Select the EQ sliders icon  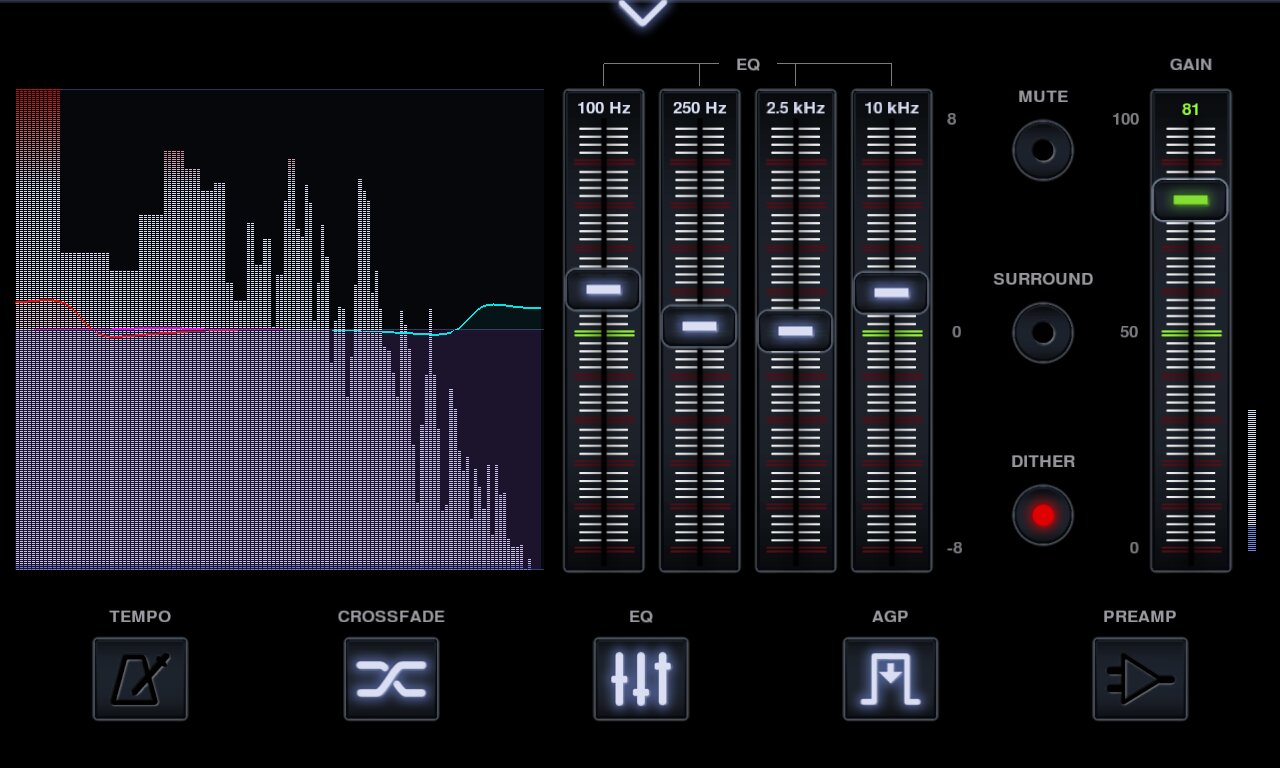pos(641,679)
